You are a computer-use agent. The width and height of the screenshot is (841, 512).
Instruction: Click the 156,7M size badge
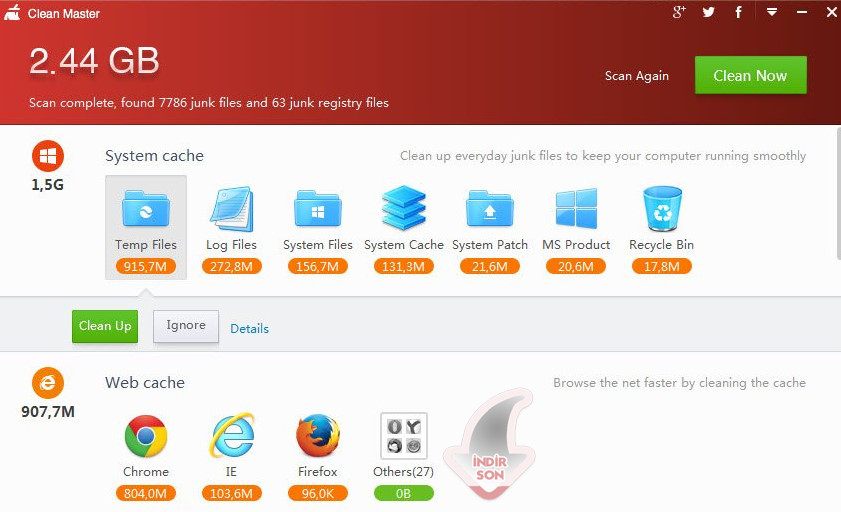coord(318,266)
